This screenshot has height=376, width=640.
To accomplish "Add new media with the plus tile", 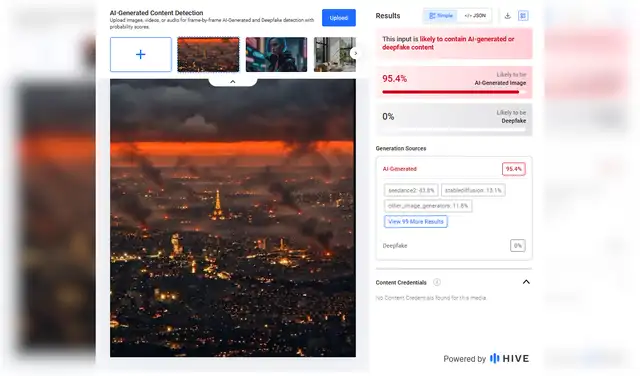I will click(141, 54).
